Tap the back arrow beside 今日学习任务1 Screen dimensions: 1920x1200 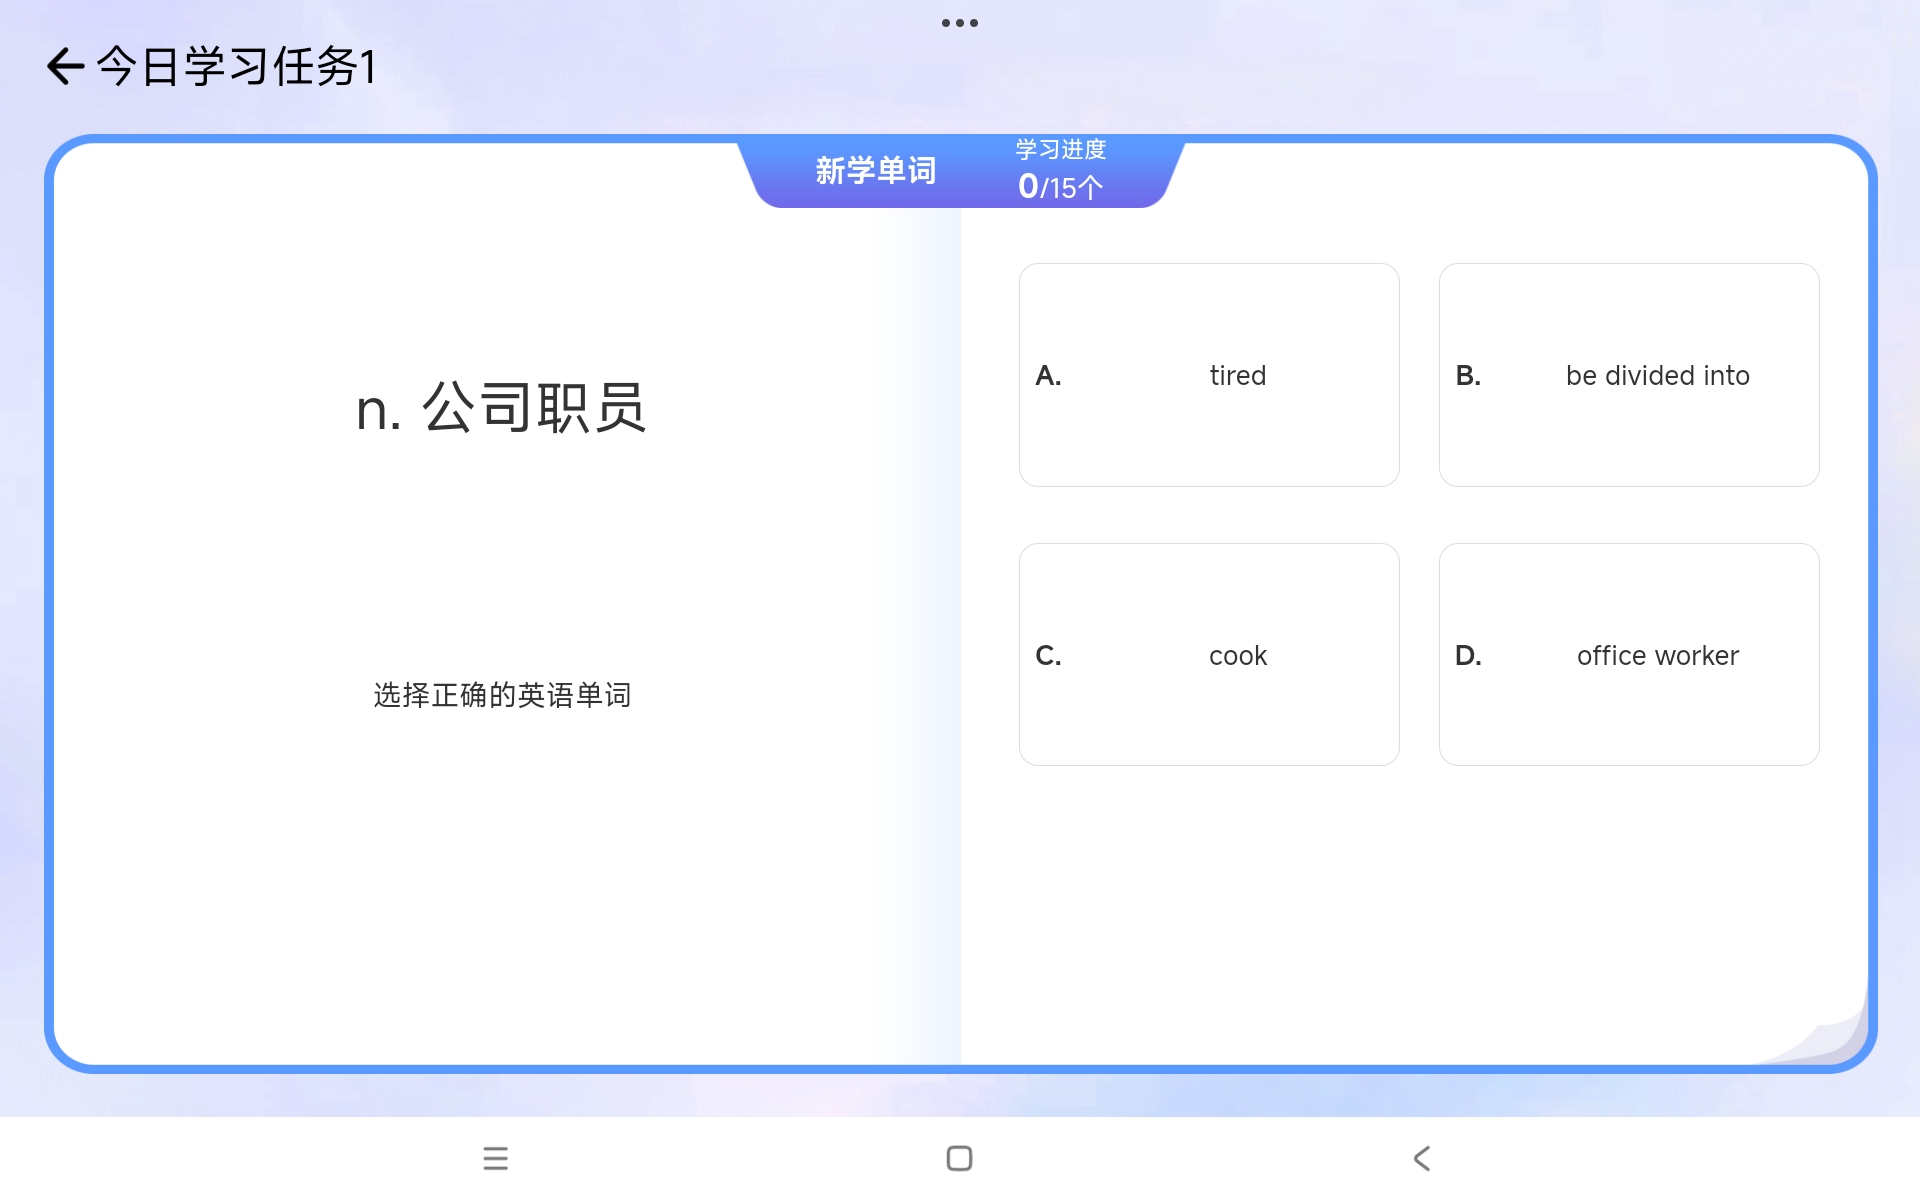click(65, 67)
